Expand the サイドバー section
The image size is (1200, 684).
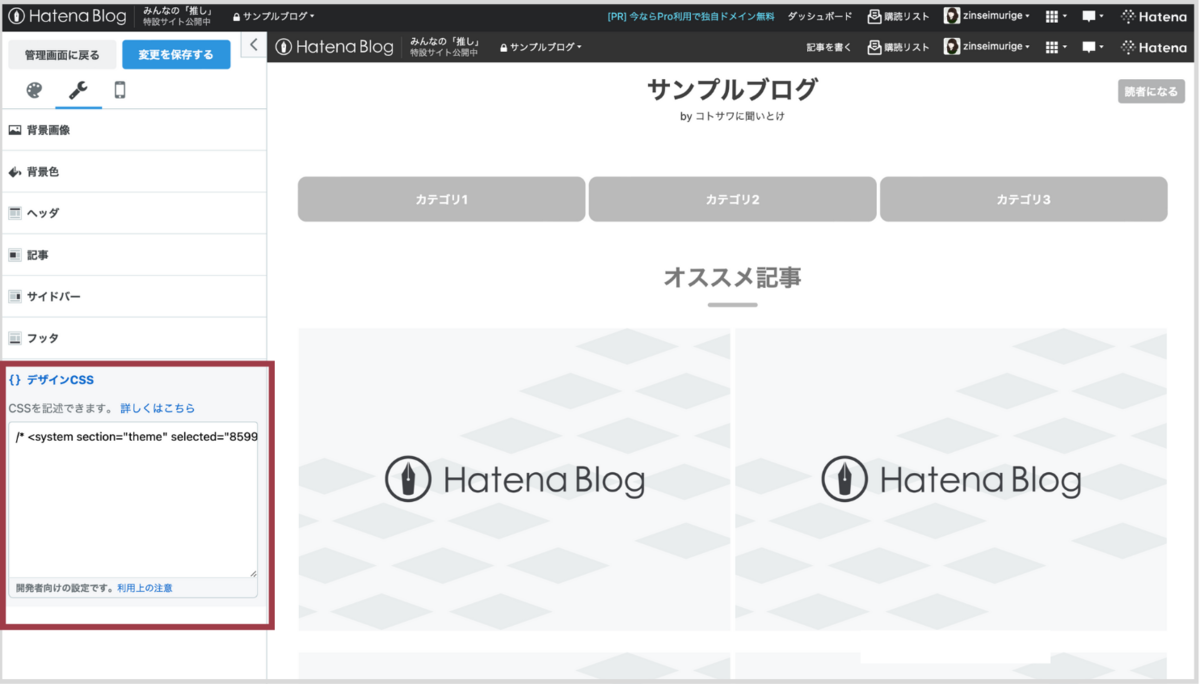(134, 297)
